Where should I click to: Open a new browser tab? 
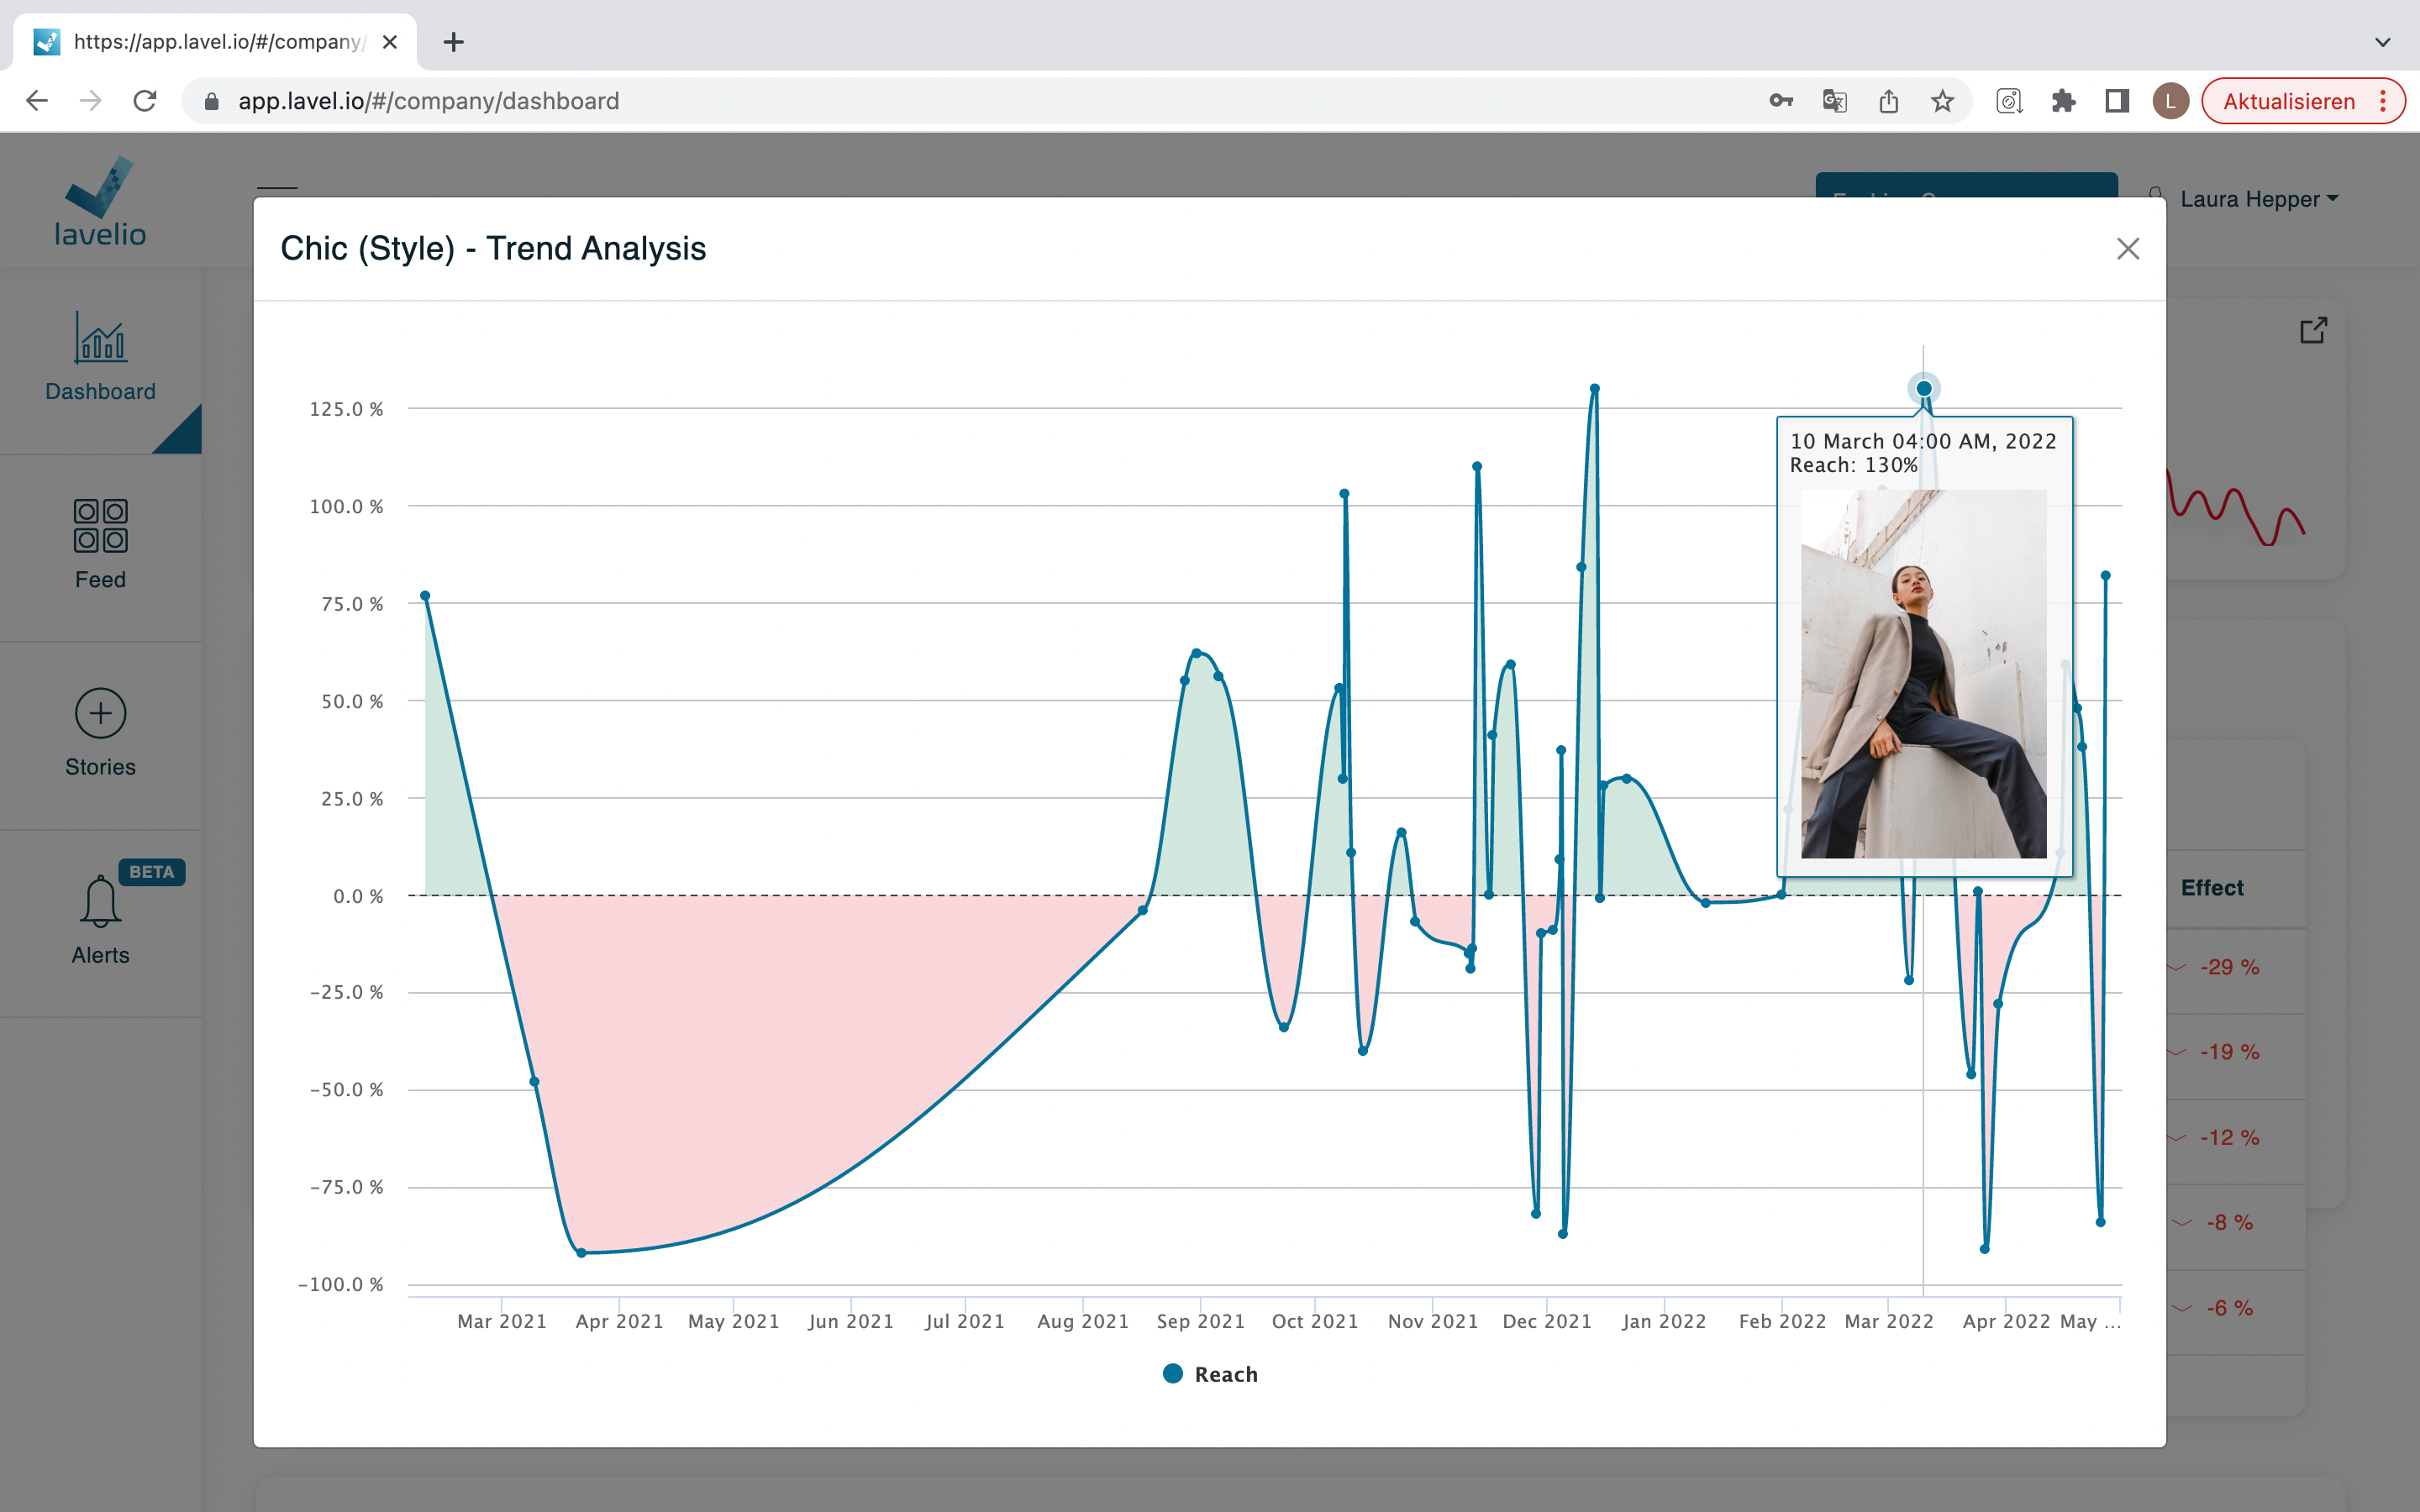pos(453,42)
